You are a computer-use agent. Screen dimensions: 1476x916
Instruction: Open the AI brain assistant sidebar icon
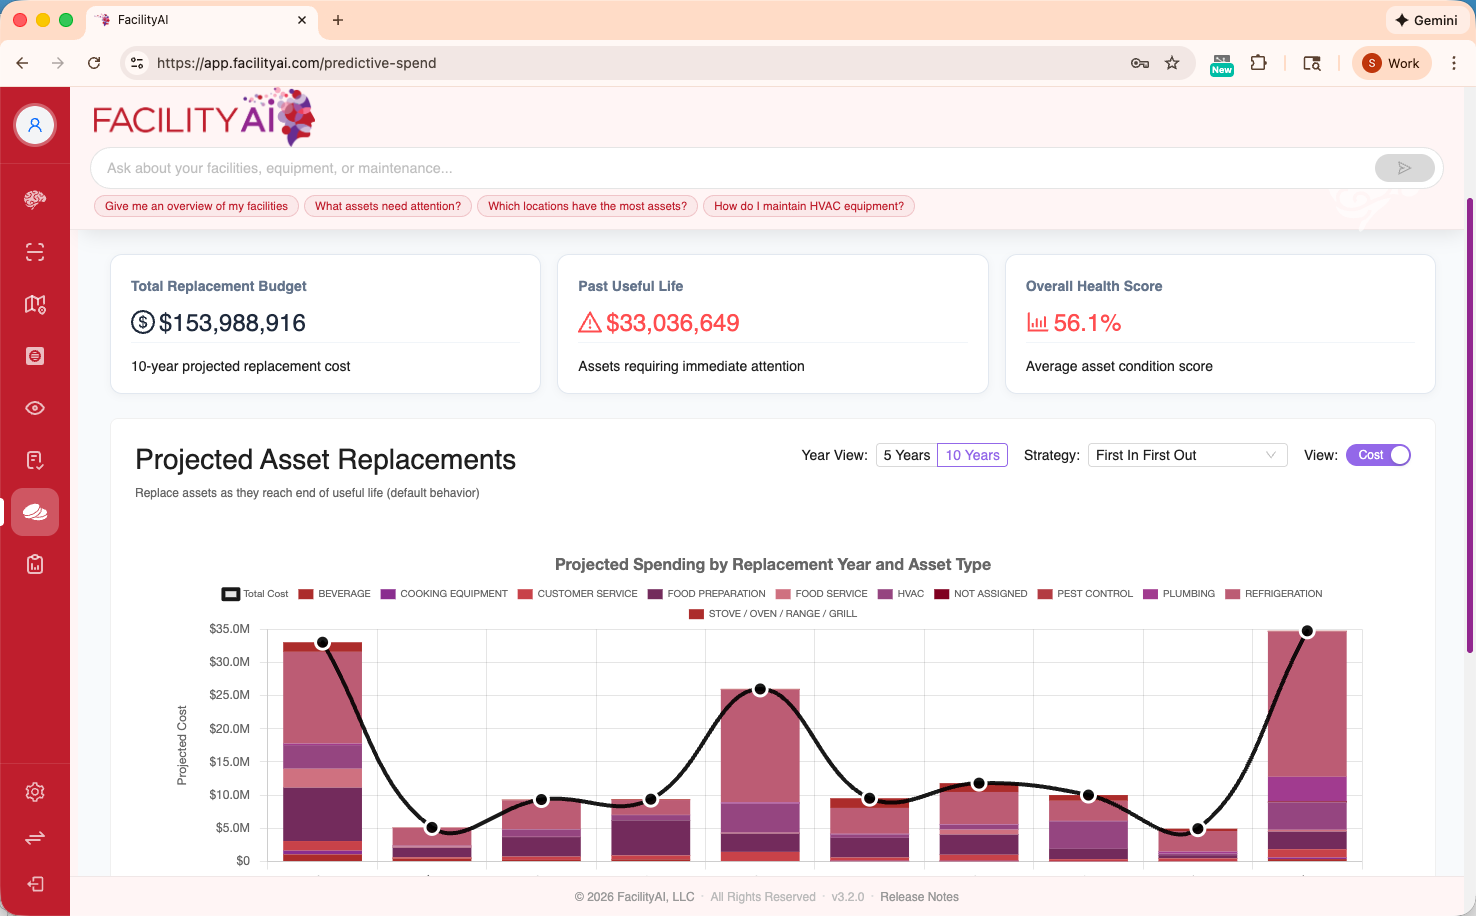(x=35, y=198)
